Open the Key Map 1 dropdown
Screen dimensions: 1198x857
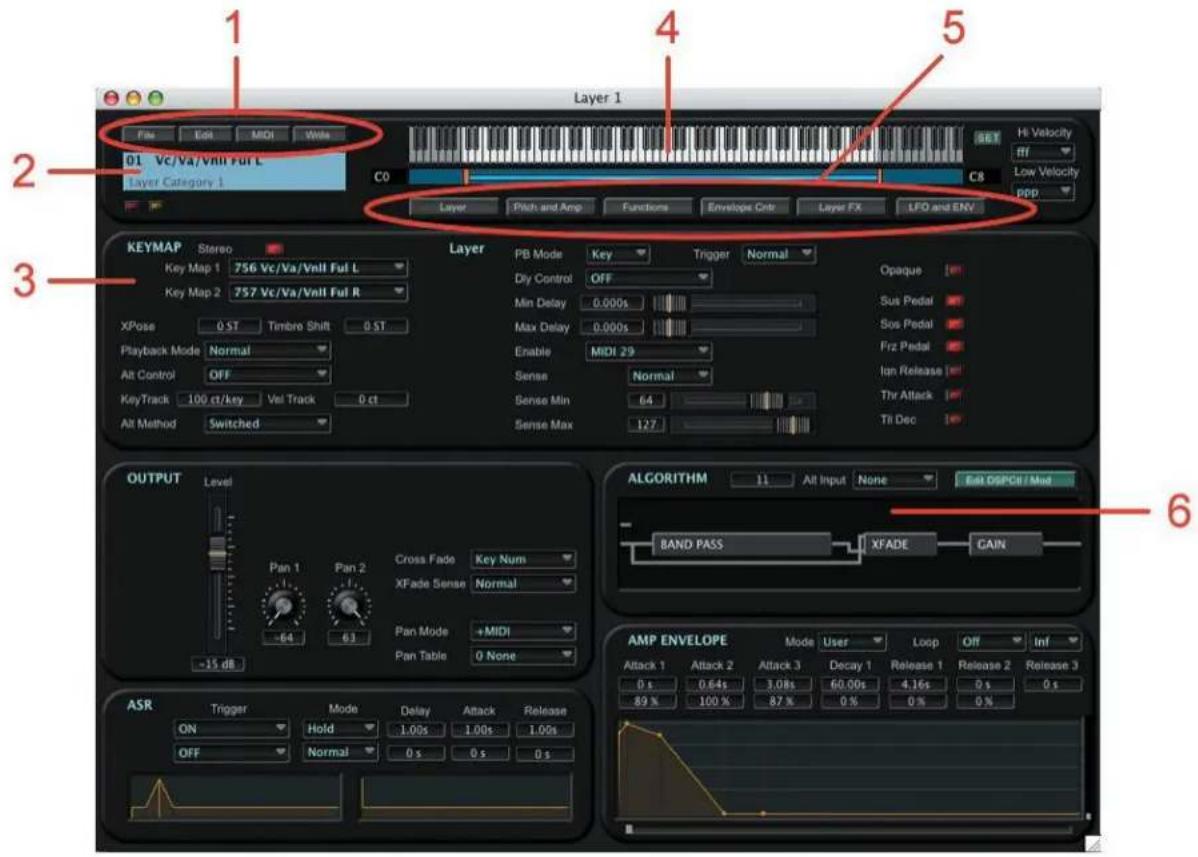pos(319,268)
